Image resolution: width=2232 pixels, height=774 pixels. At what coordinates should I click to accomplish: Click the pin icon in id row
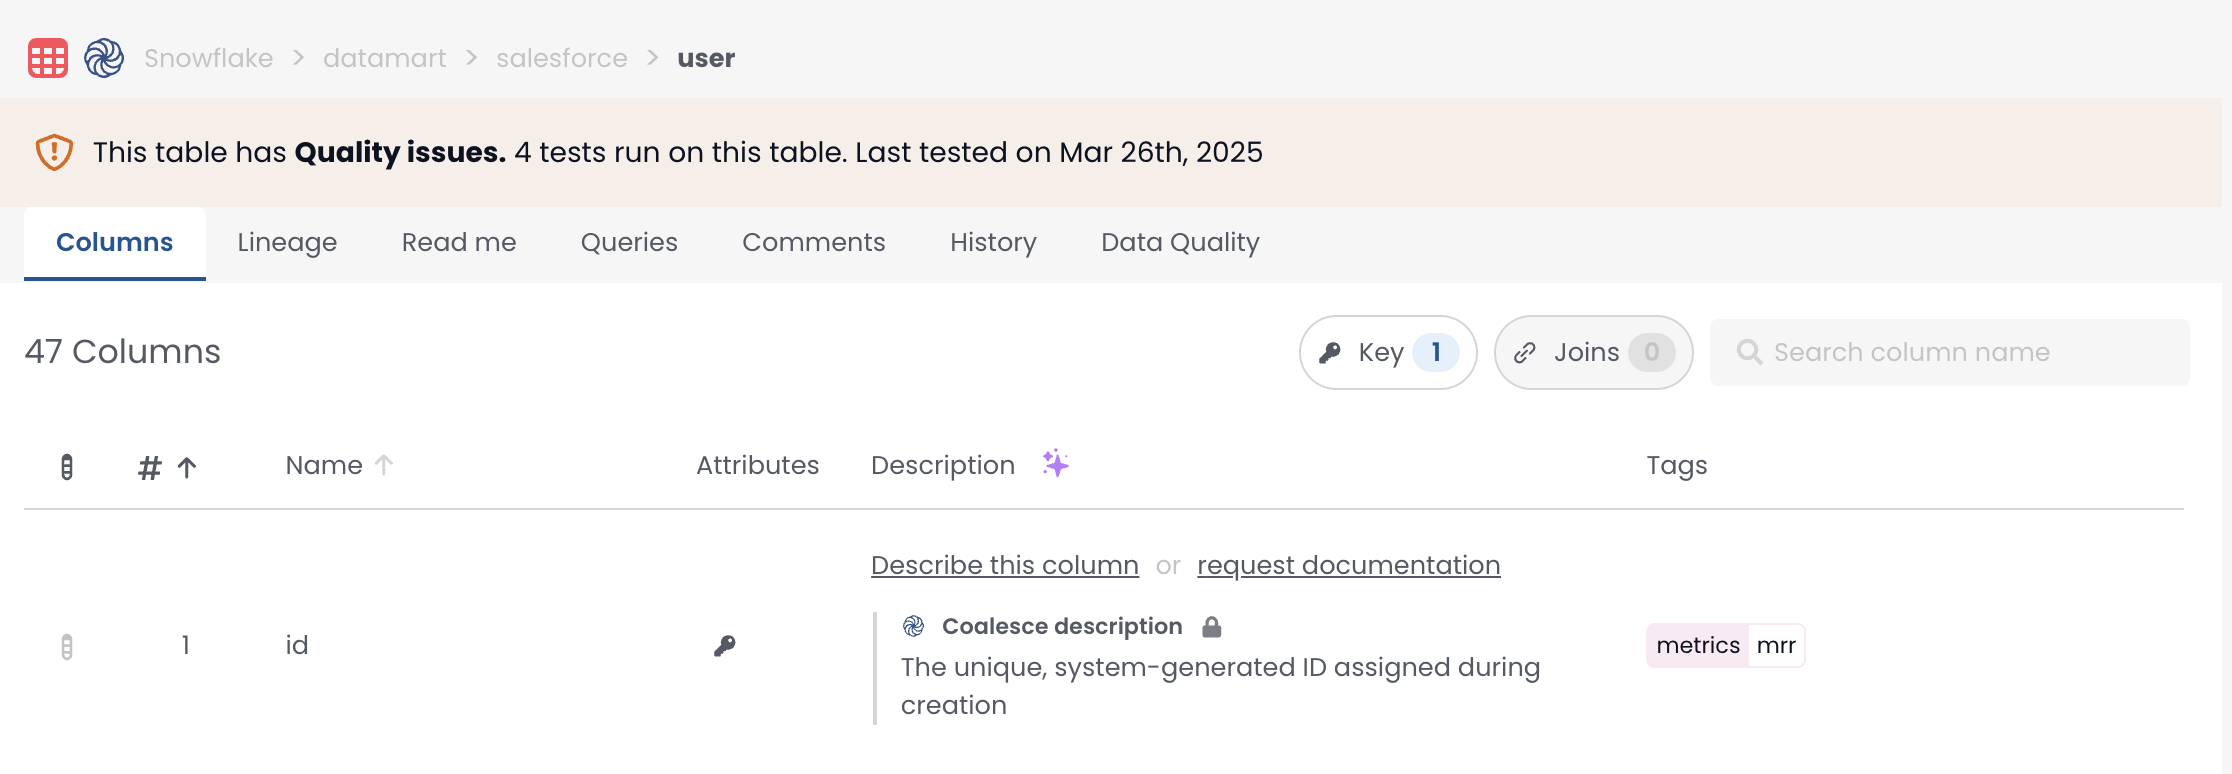point(67,647)
